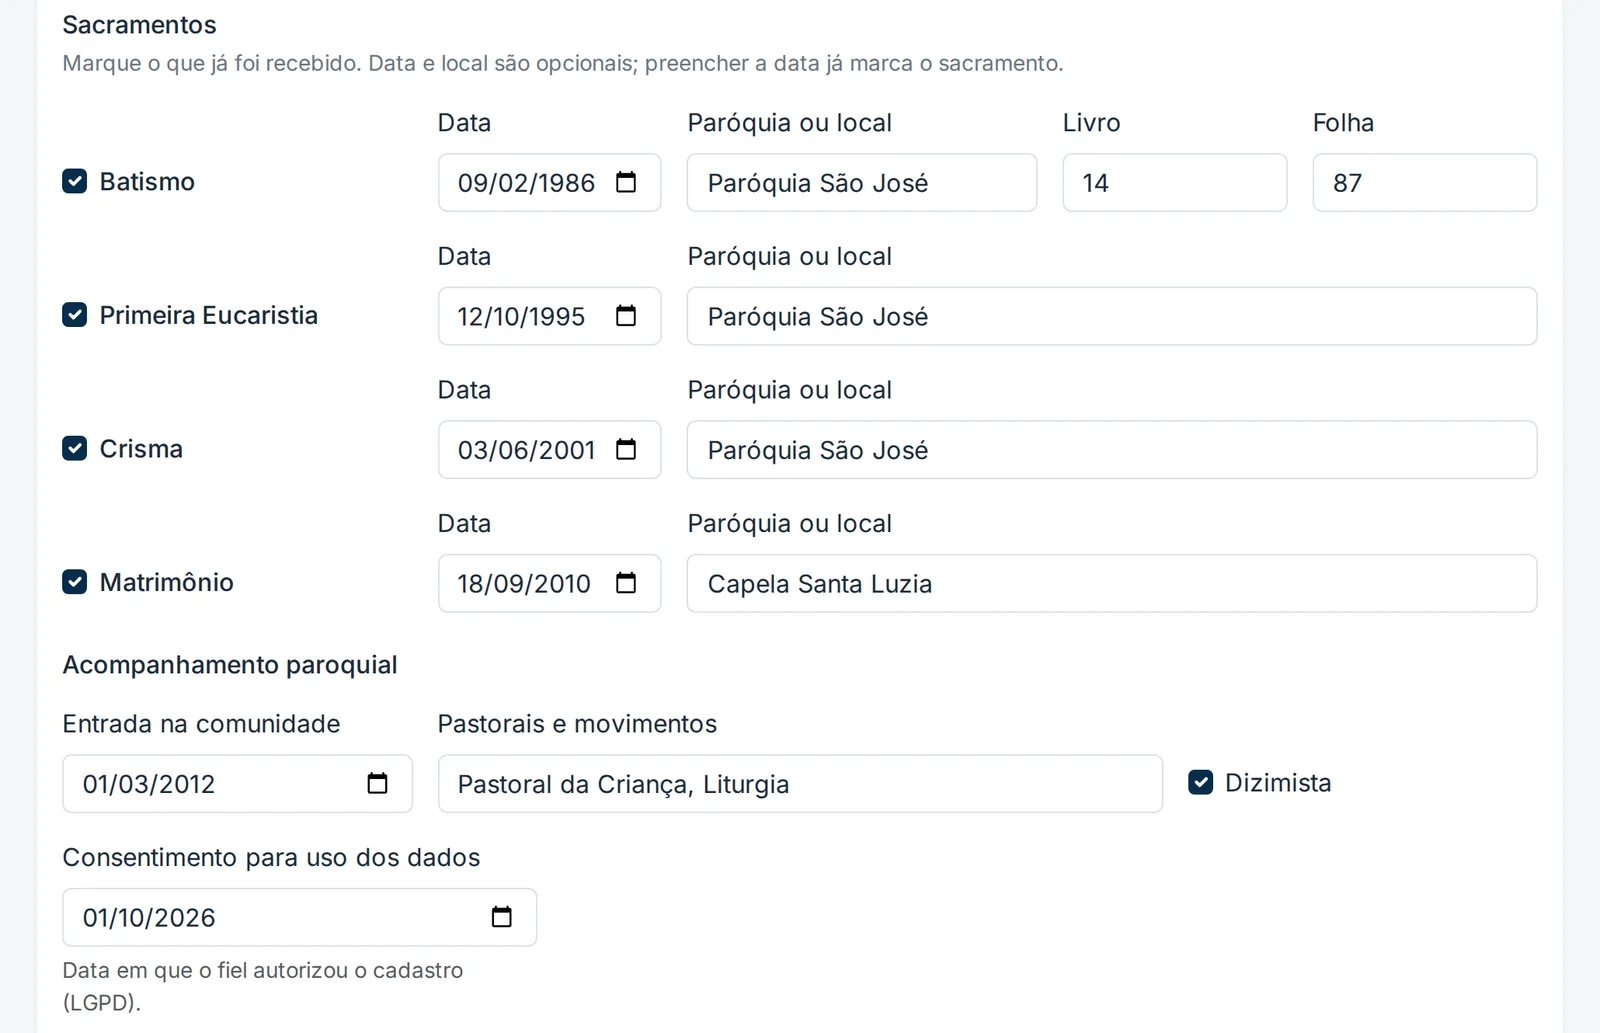
Task: Click the Entrada na comunidade label
Action: pyautogui.click(x=201, y=724)
